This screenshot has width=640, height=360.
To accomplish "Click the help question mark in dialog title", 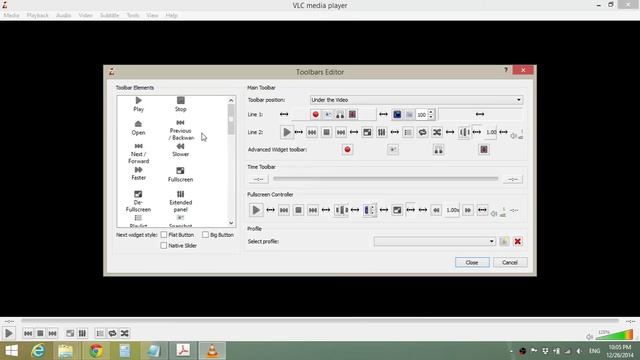I will (506, 70).
